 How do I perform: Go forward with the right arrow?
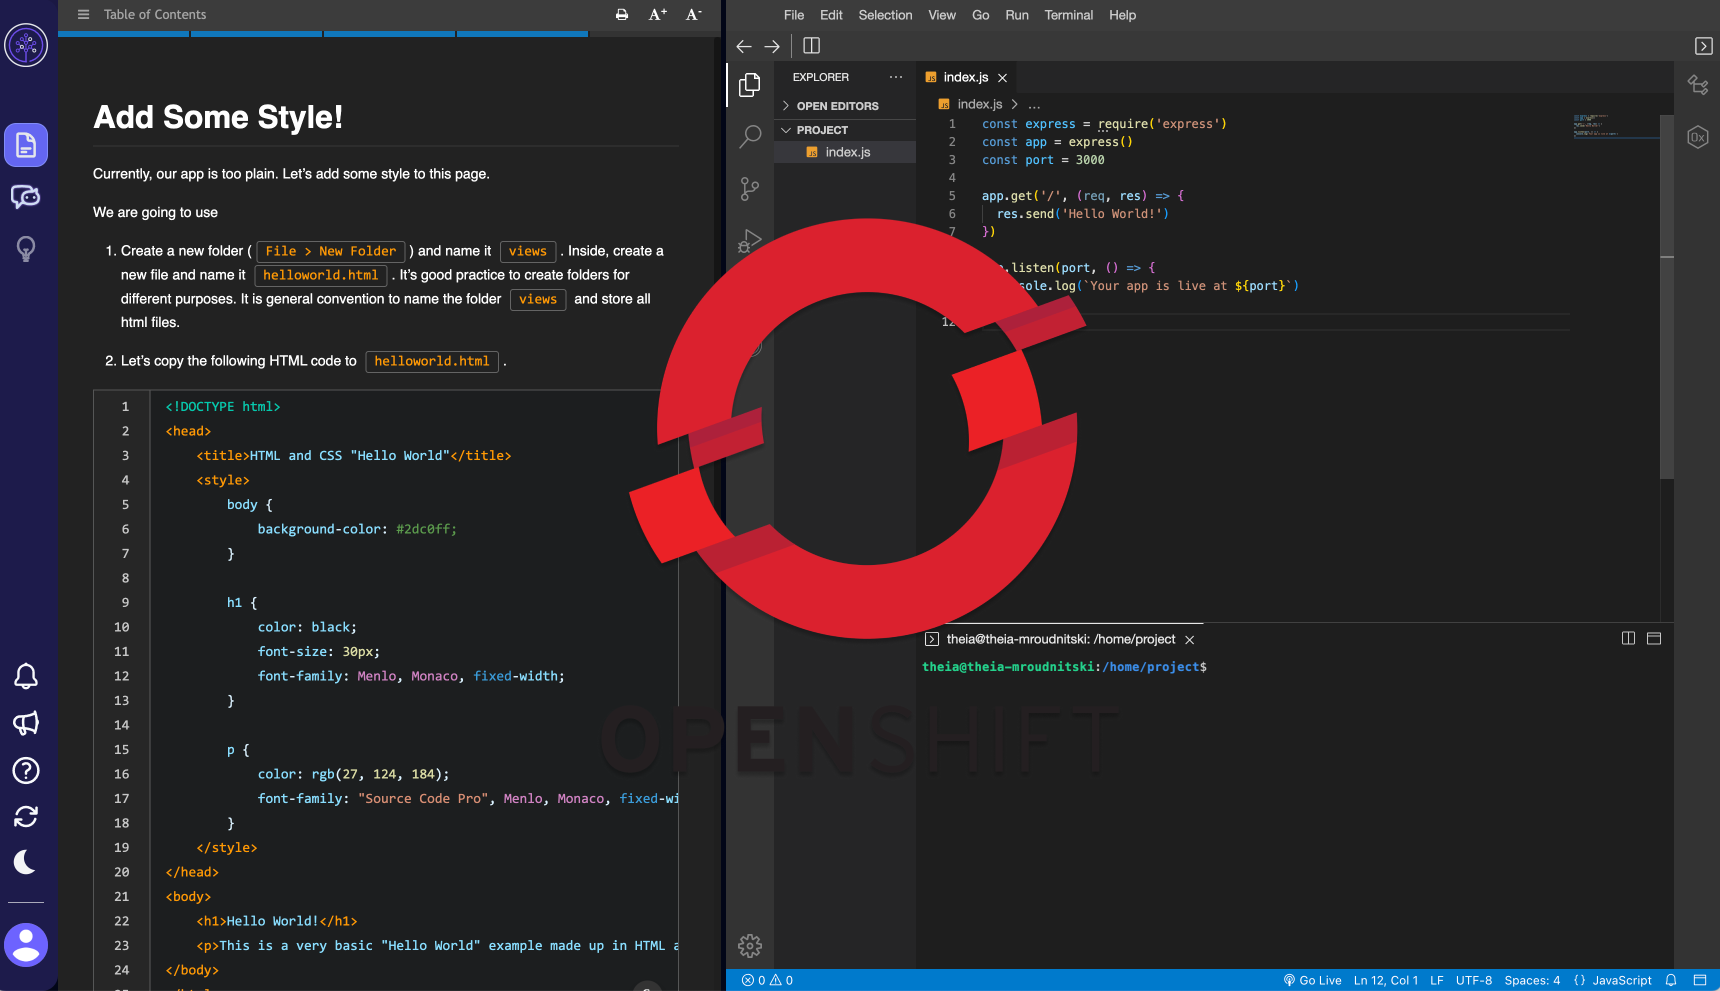coord(772,46)
